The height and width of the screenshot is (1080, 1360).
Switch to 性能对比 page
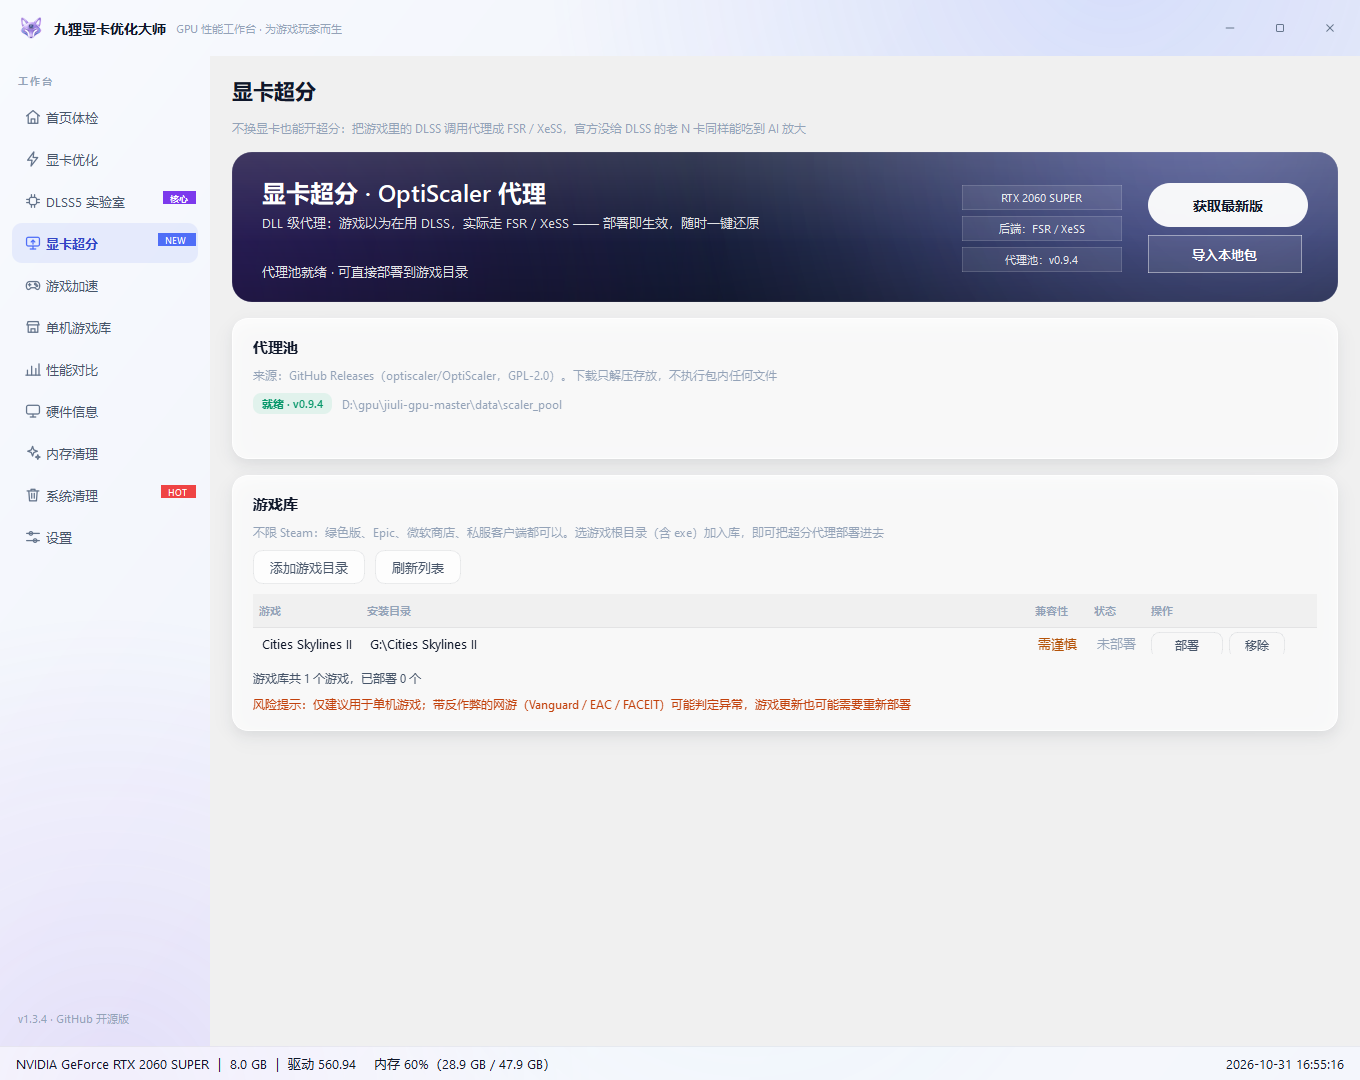105,370
